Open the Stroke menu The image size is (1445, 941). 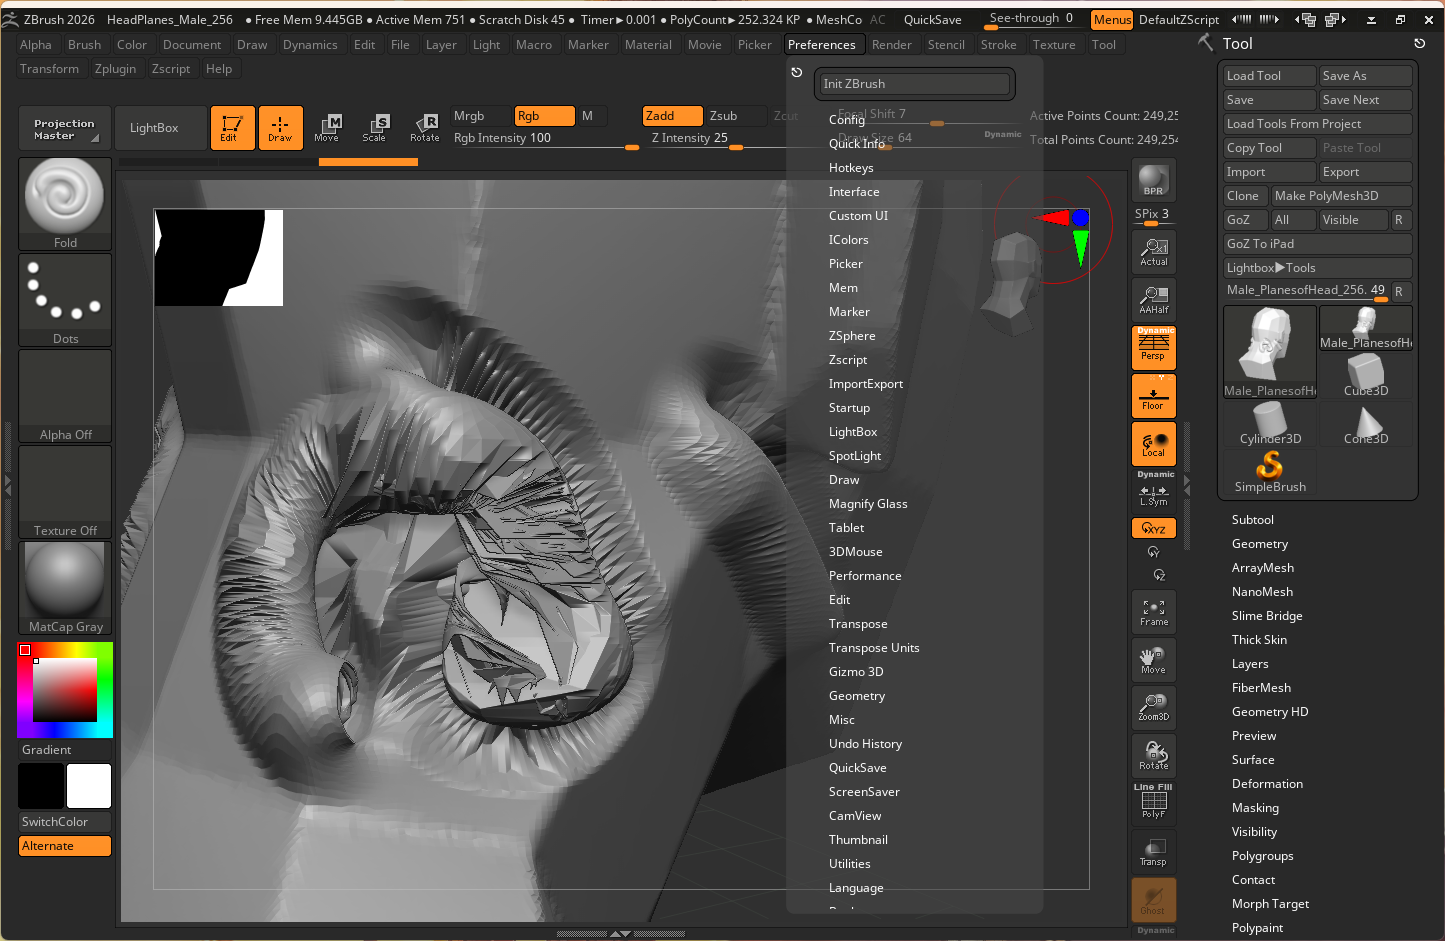coord(998,45)
